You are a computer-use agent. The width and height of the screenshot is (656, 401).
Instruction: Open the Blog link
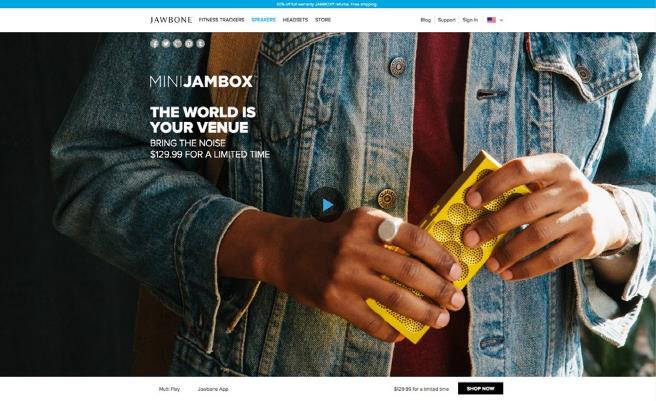point(425,20)
